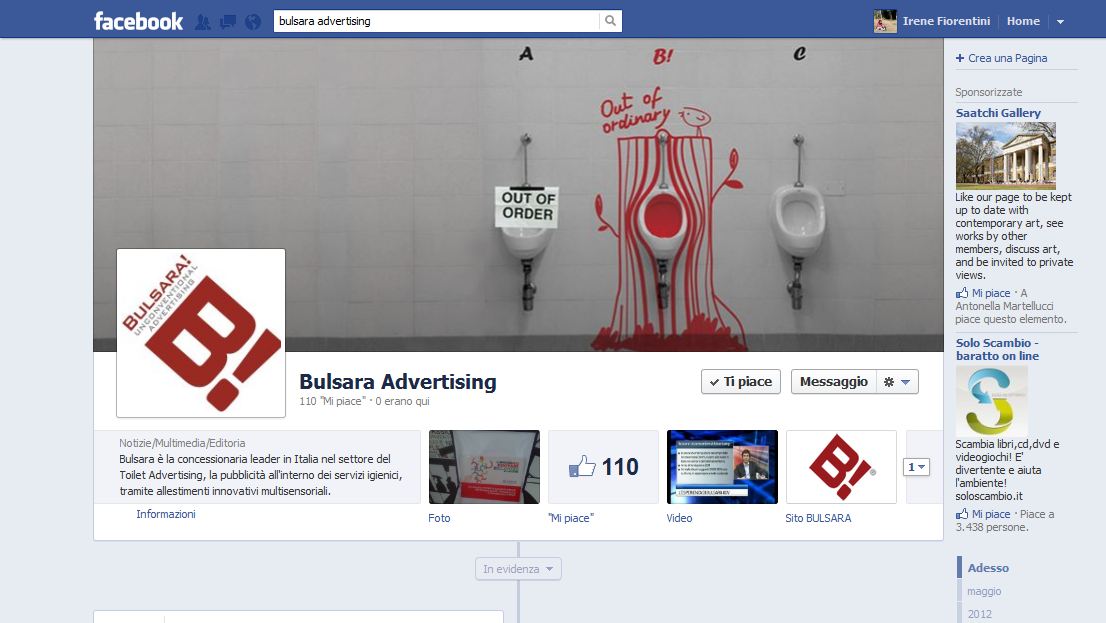
Task: Toggle the Ti piace button for Bulsara Advertising
Action: 740,381
